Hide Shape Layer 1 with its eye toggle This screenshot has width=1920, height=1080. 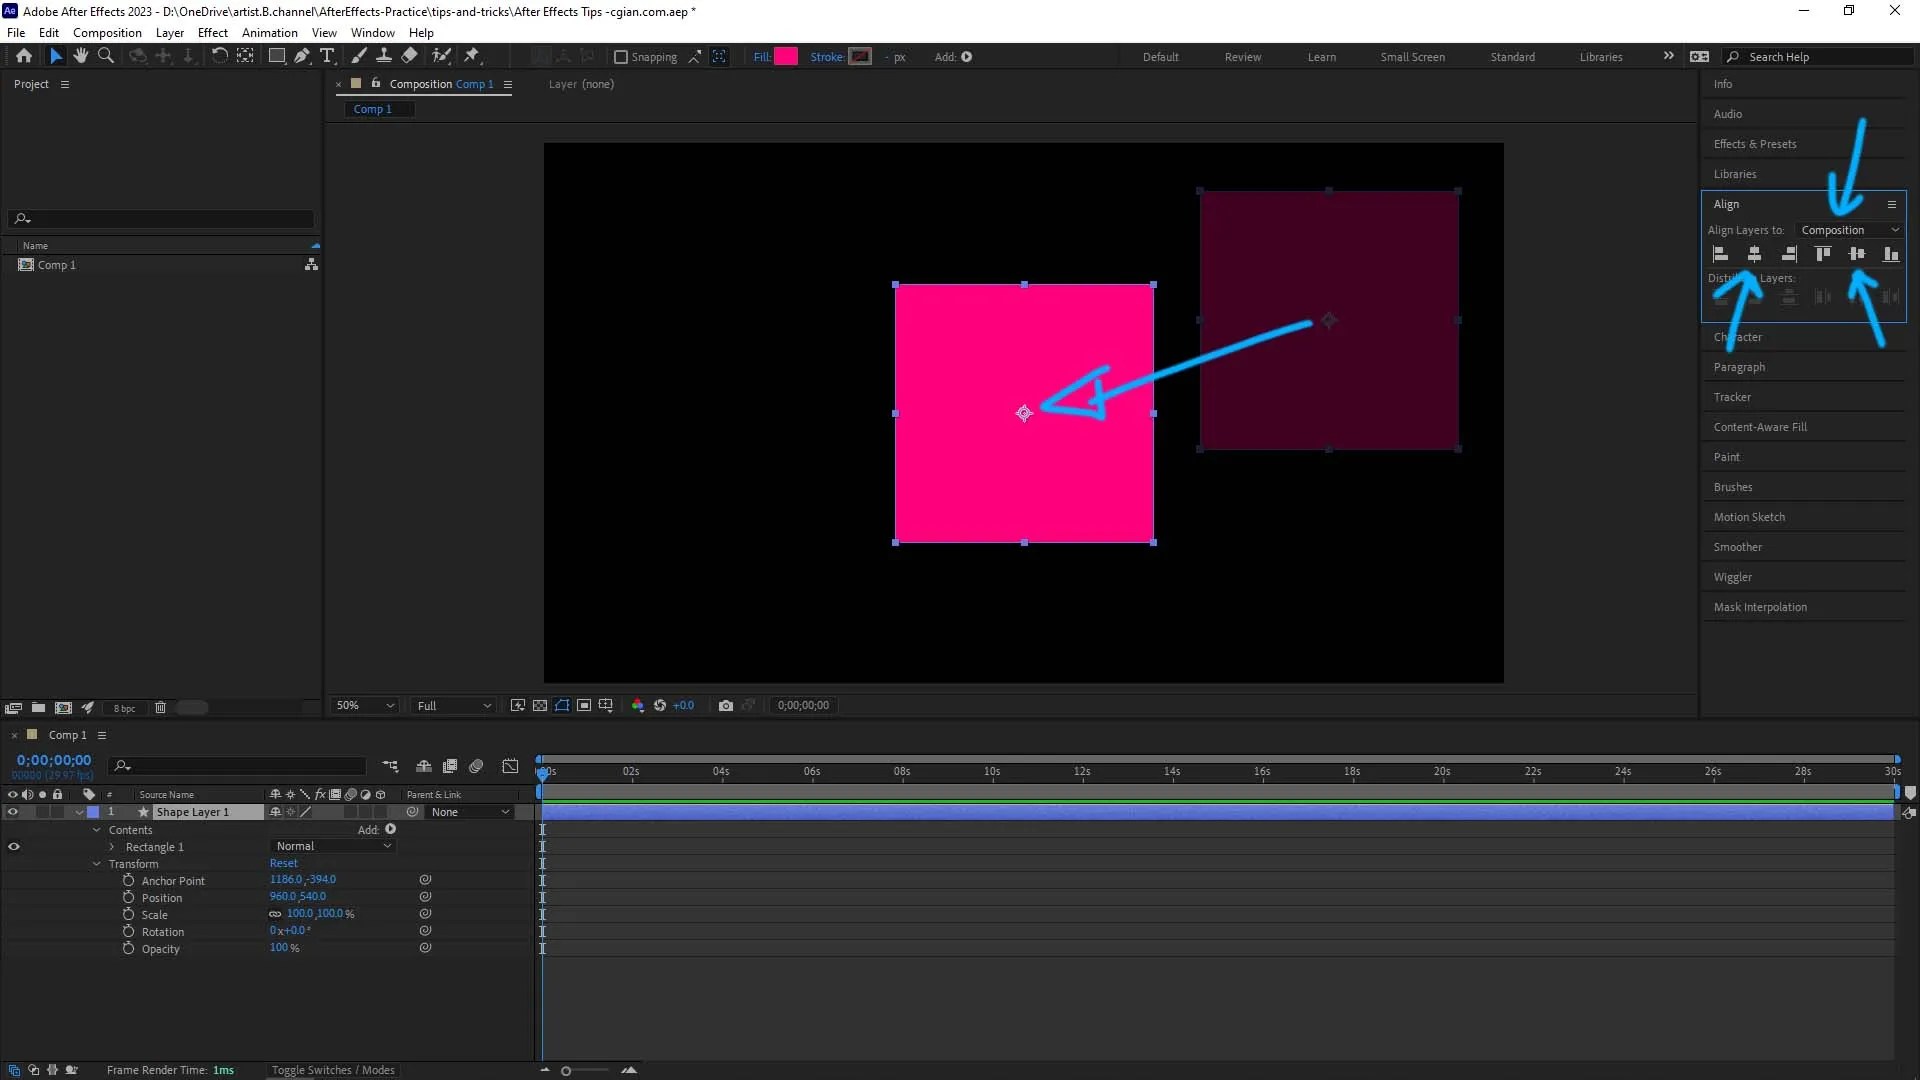coord(13,812)
